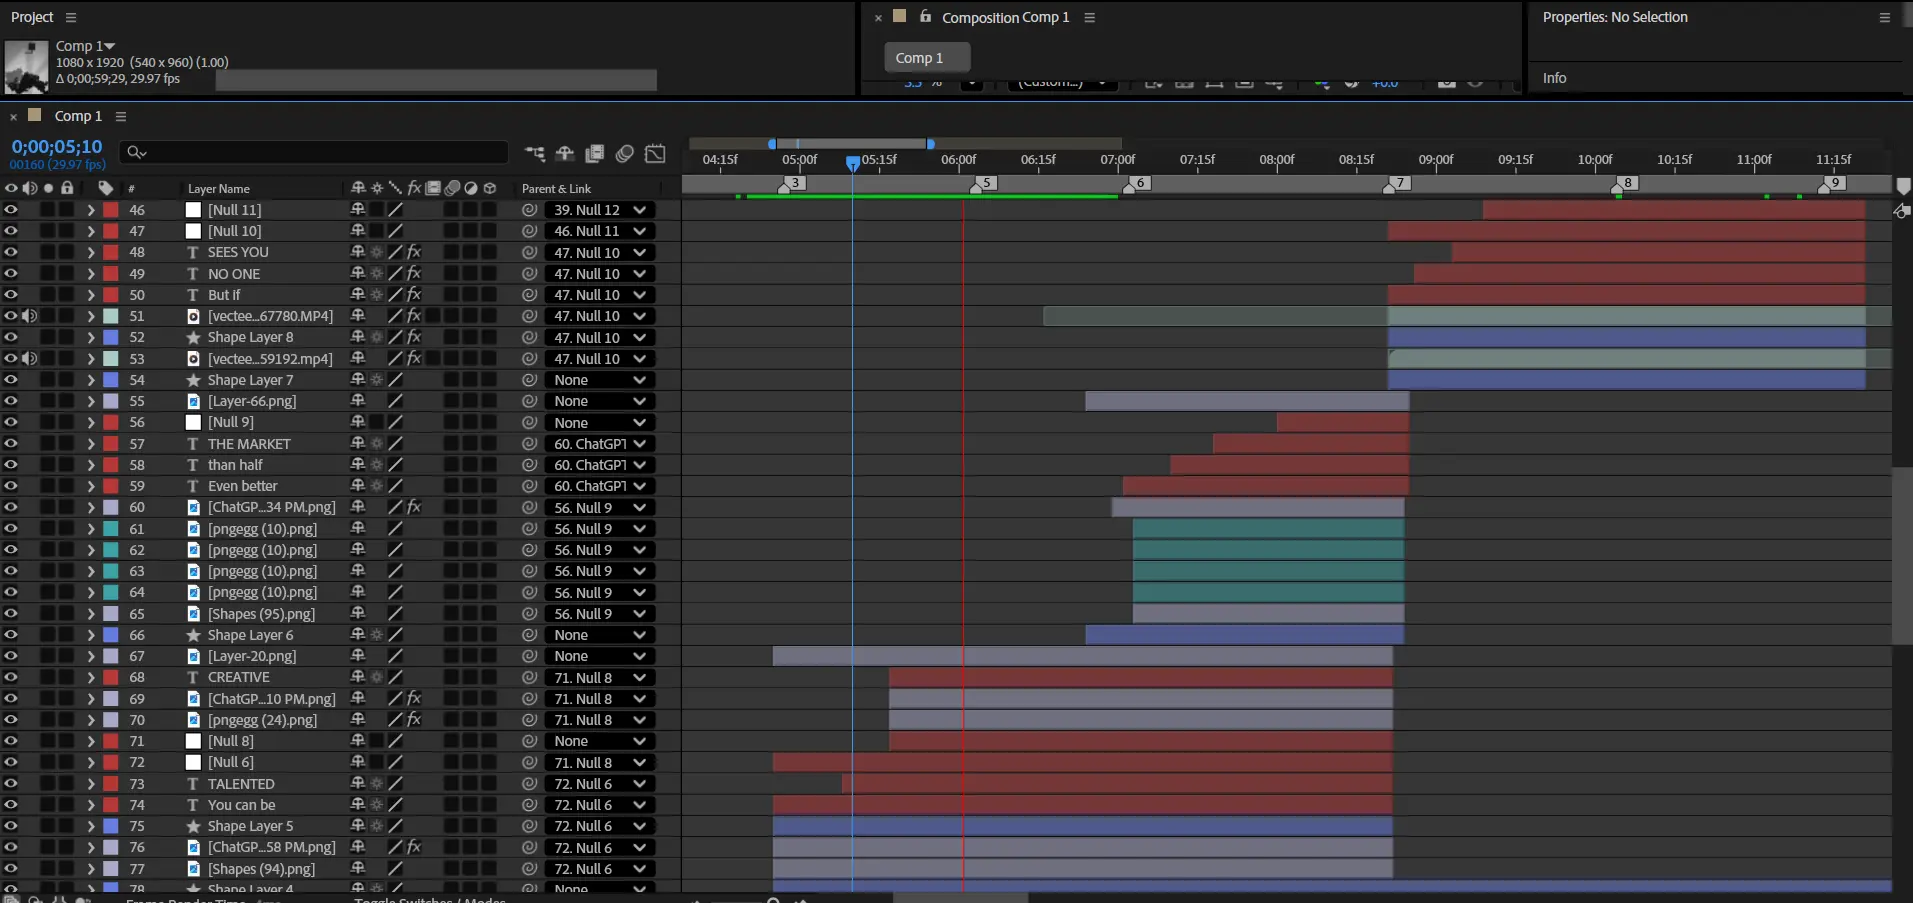Open the Comp 1 timeline panel menu
The width and height of the screenshot is (1913, 903).
[121, 116]
